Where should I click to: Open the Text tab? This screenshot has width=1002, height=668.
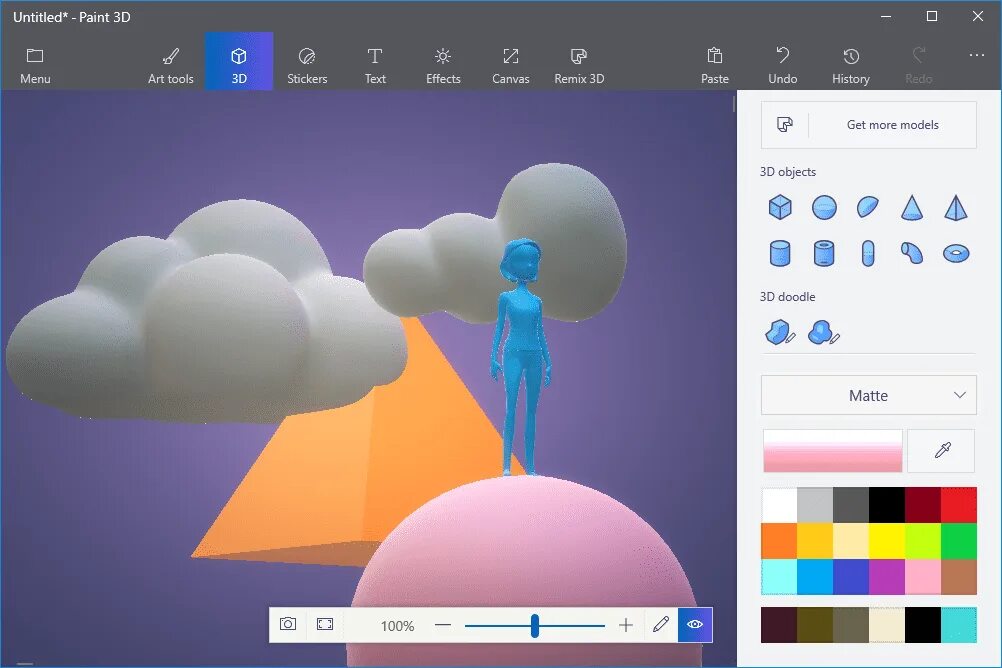[x=375, y=66]
